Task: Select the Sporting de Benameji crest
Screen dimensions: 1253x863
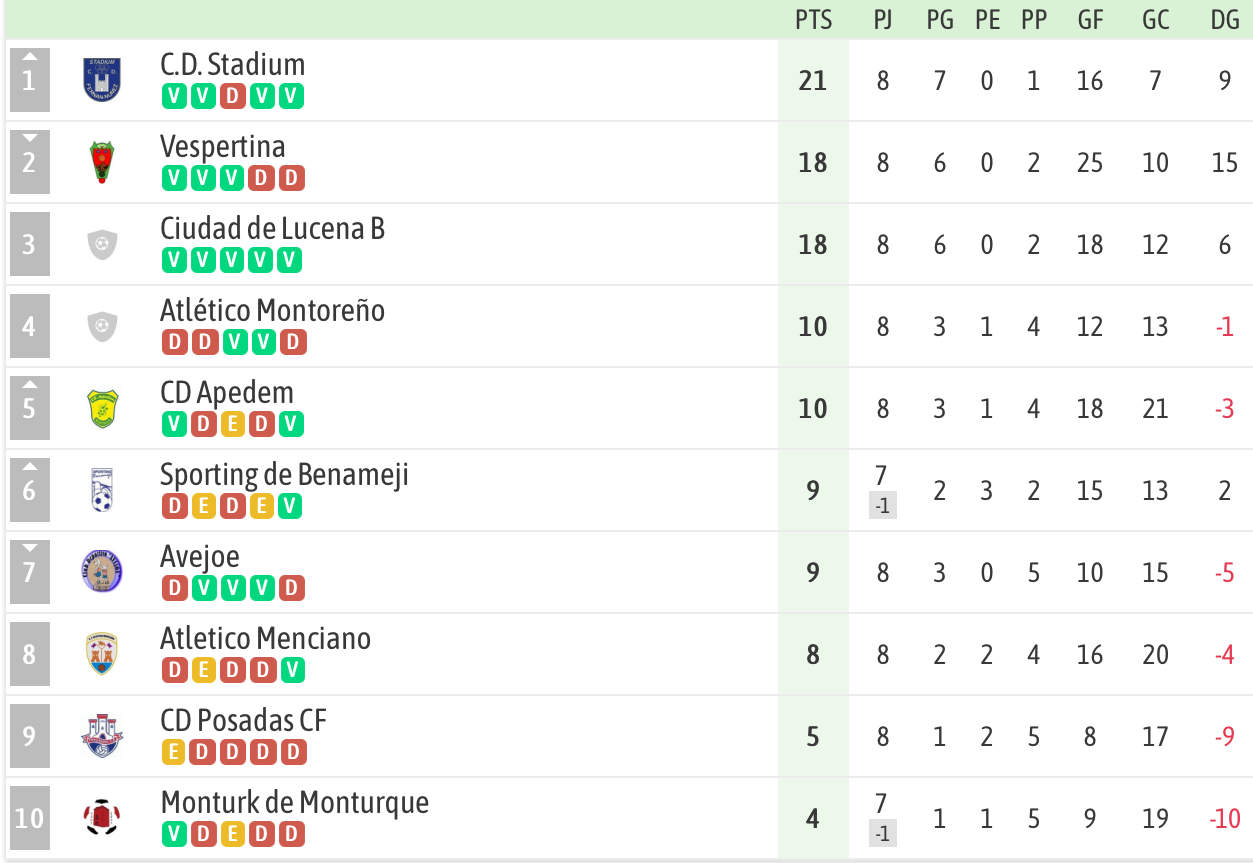Action: pos(102,490)
